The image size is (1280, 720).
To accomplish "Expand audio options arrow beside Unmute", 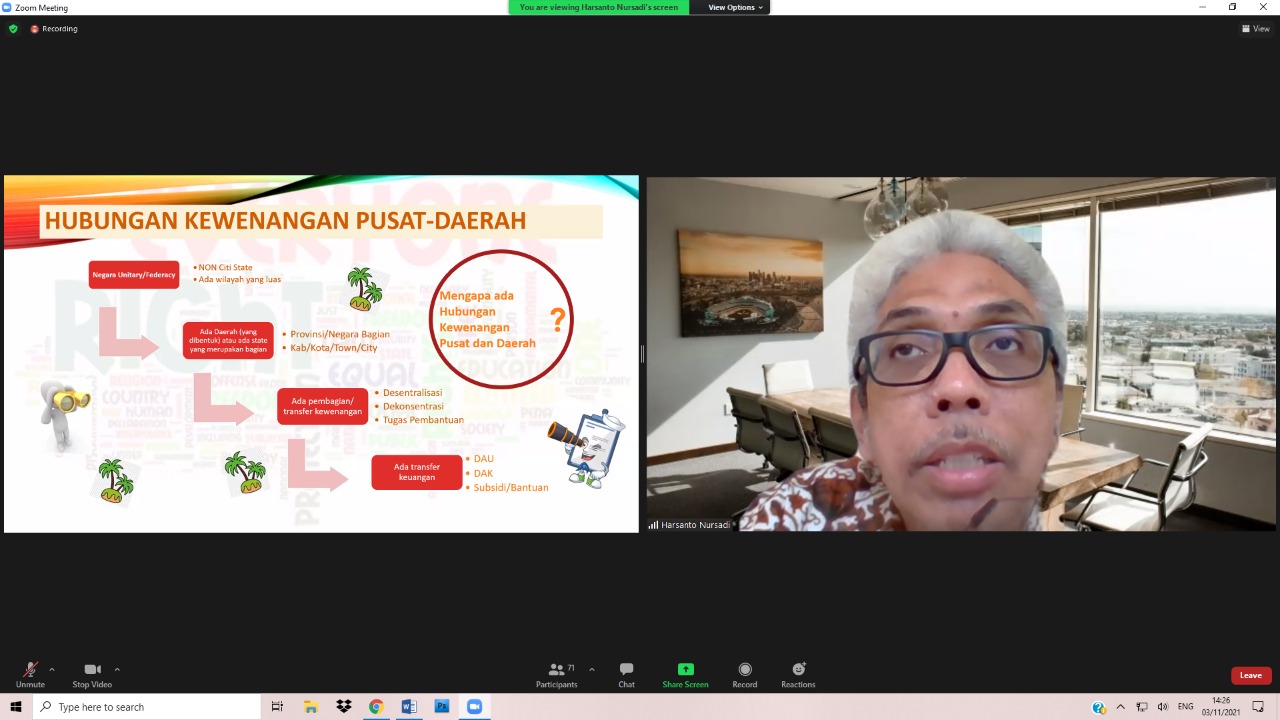I will (x=52, y=669).
